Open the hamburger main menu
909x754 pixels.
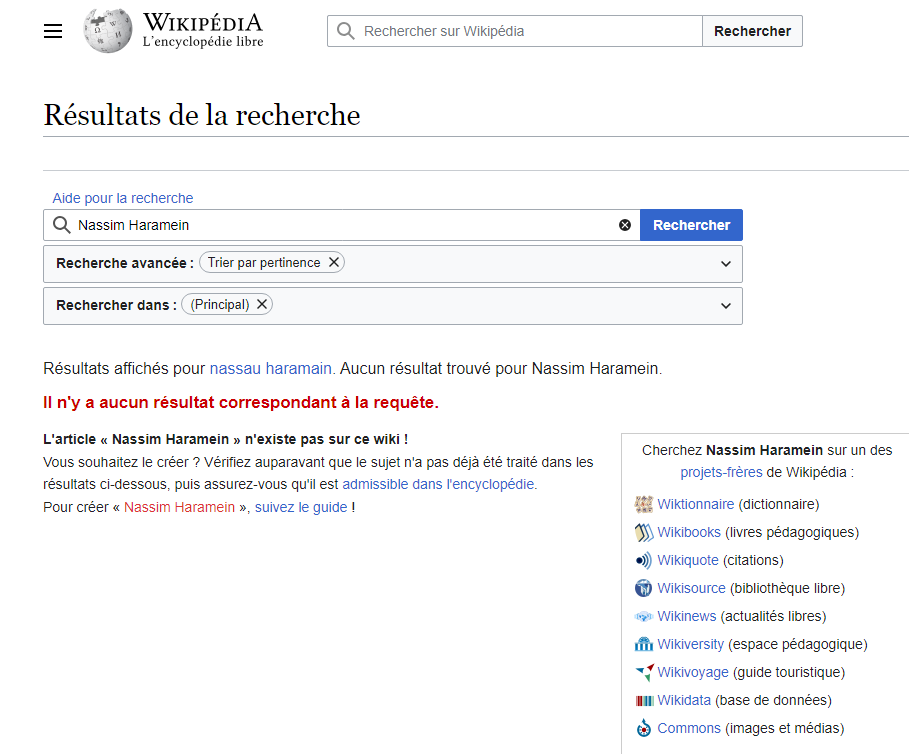[x=53, y=31]
